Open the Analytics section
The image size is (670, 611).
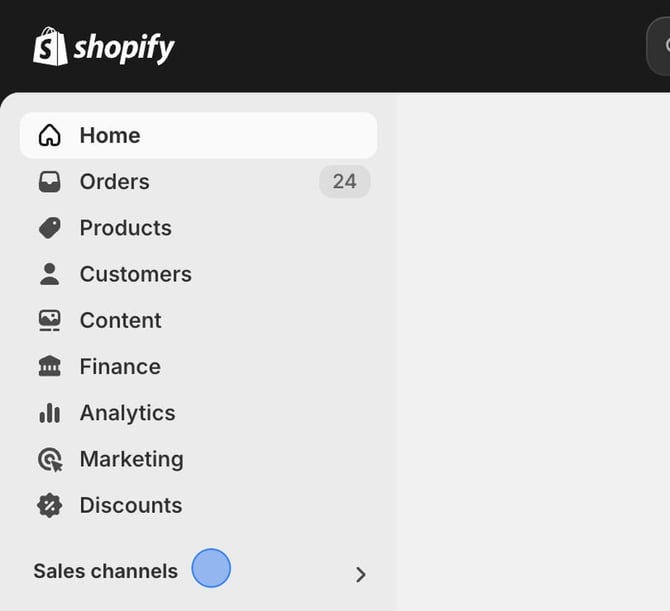point(128,413)
